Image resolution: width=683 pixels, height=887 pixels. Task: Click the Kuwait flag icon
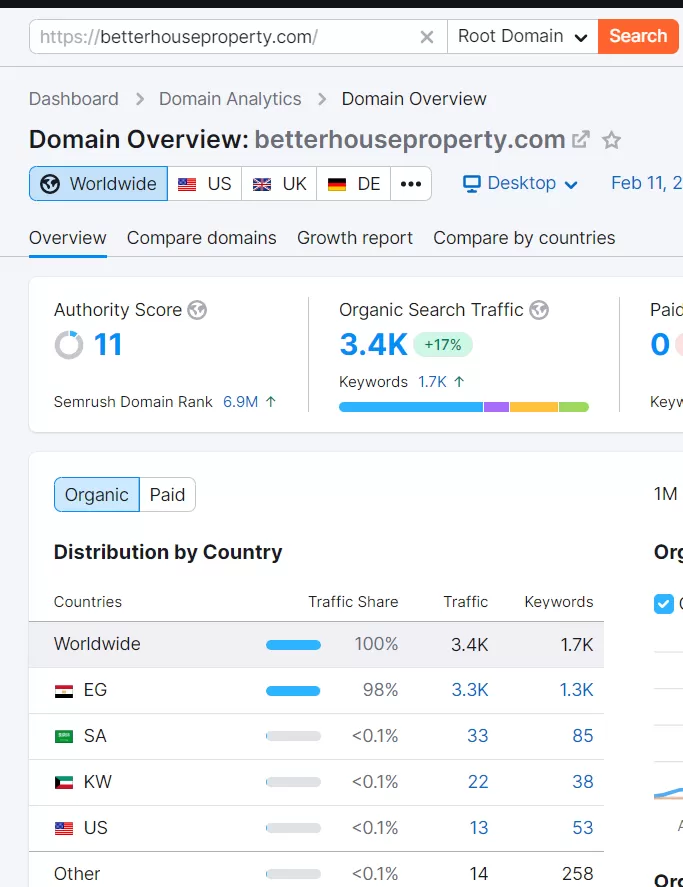(x=64, y=782)
